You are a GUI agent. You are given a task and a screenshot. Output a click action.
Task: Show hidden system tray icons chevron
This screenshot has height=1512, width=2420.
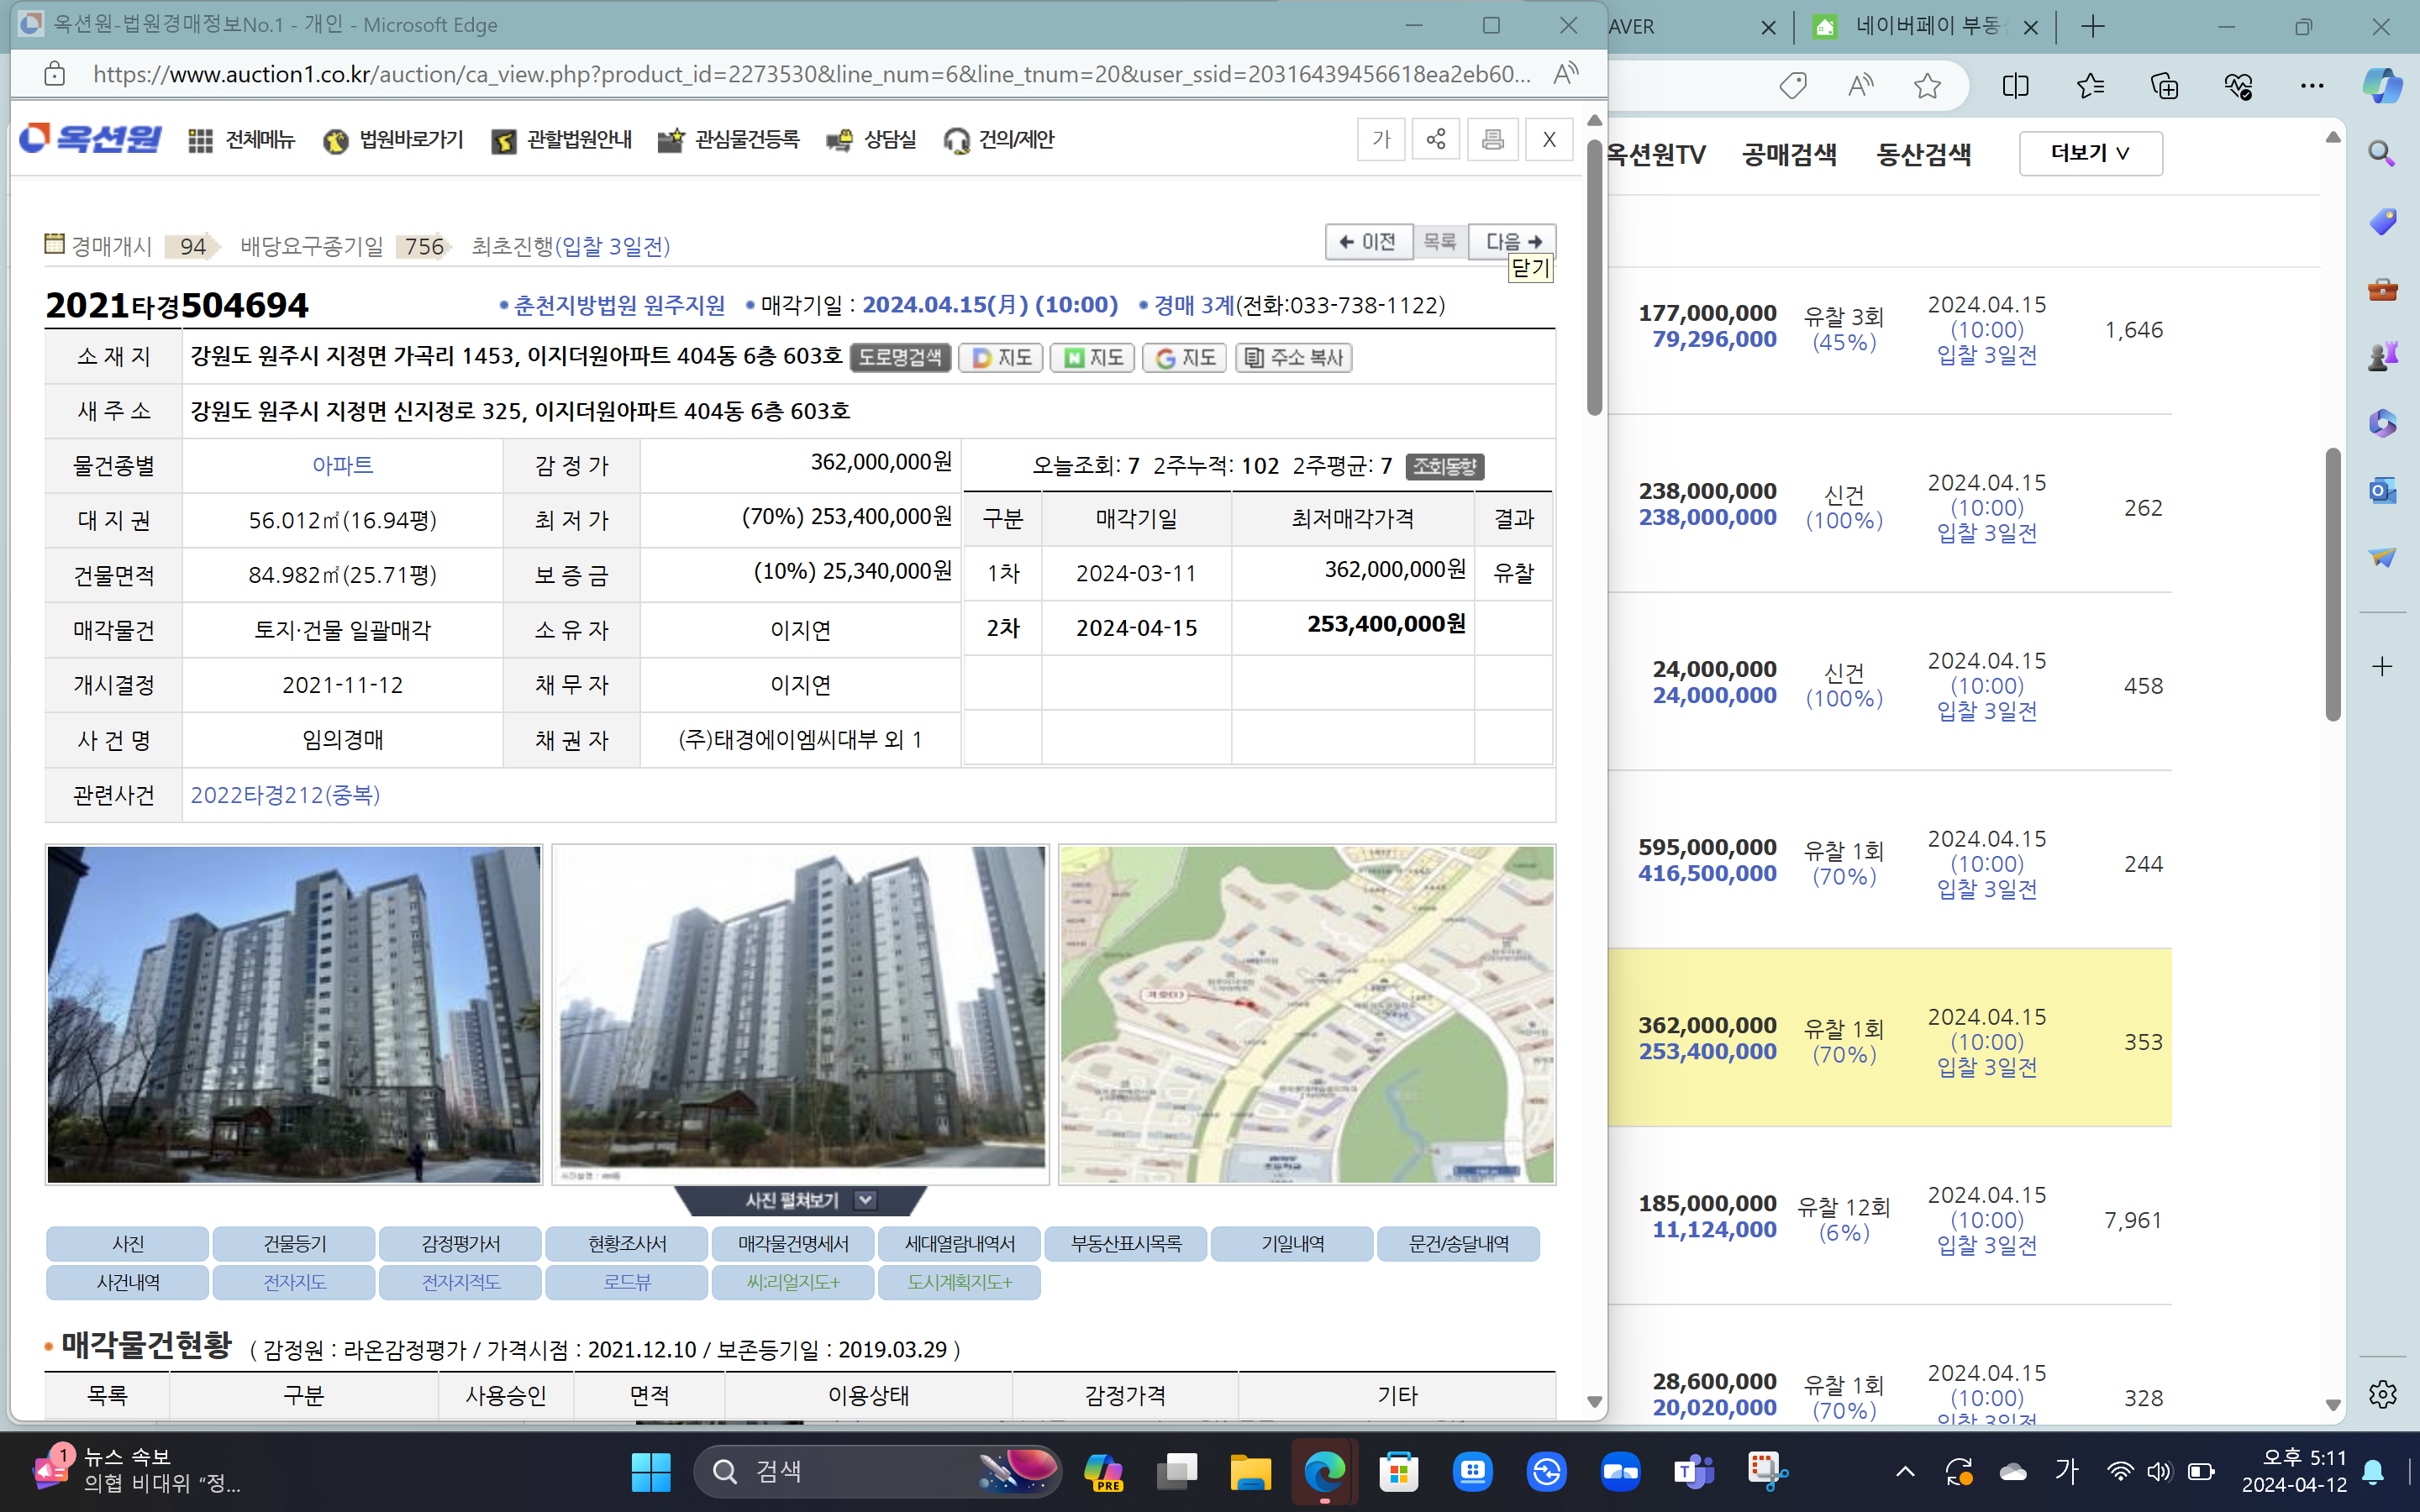click(x=1905, y=1471)
